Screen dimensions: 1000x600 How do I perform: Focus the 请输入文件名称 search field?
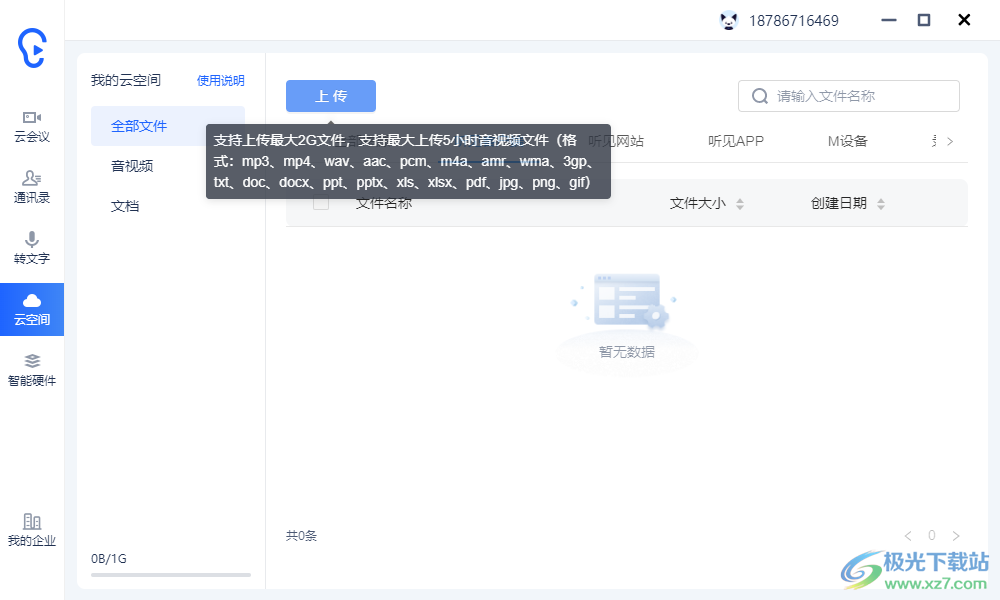pos(849,96)
